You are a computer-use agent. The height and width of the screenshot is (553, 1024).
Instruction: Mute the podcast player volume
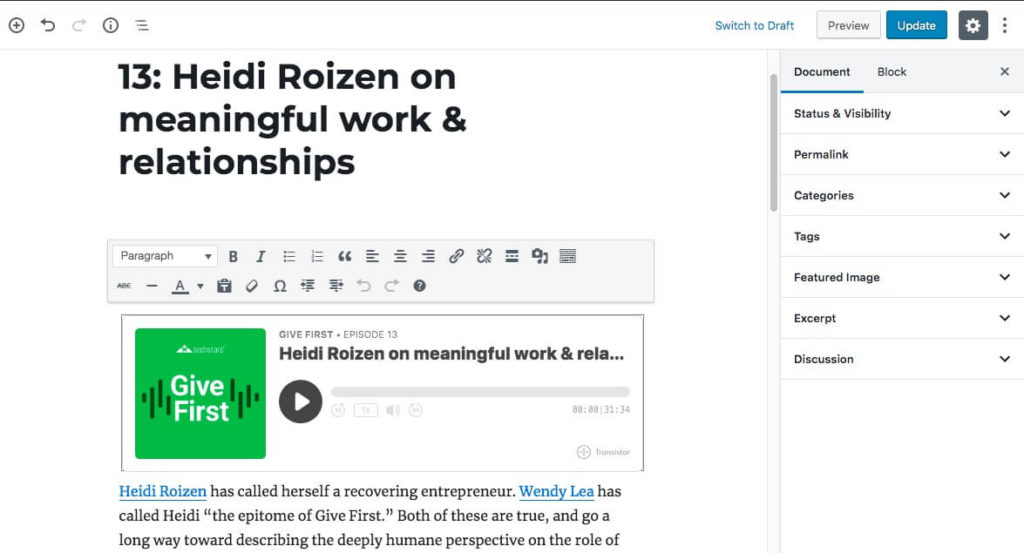(x=392, y=410)
